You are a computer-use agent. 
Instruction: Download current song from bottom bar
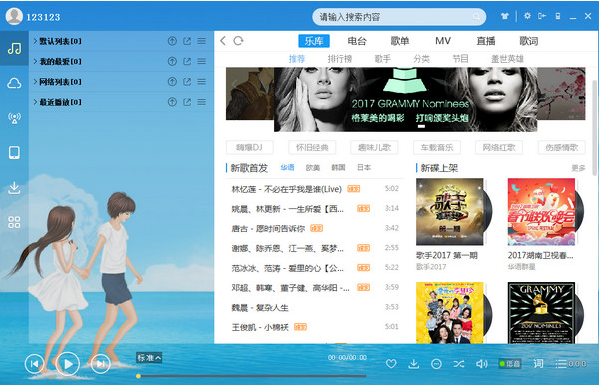tap(413, 364)
